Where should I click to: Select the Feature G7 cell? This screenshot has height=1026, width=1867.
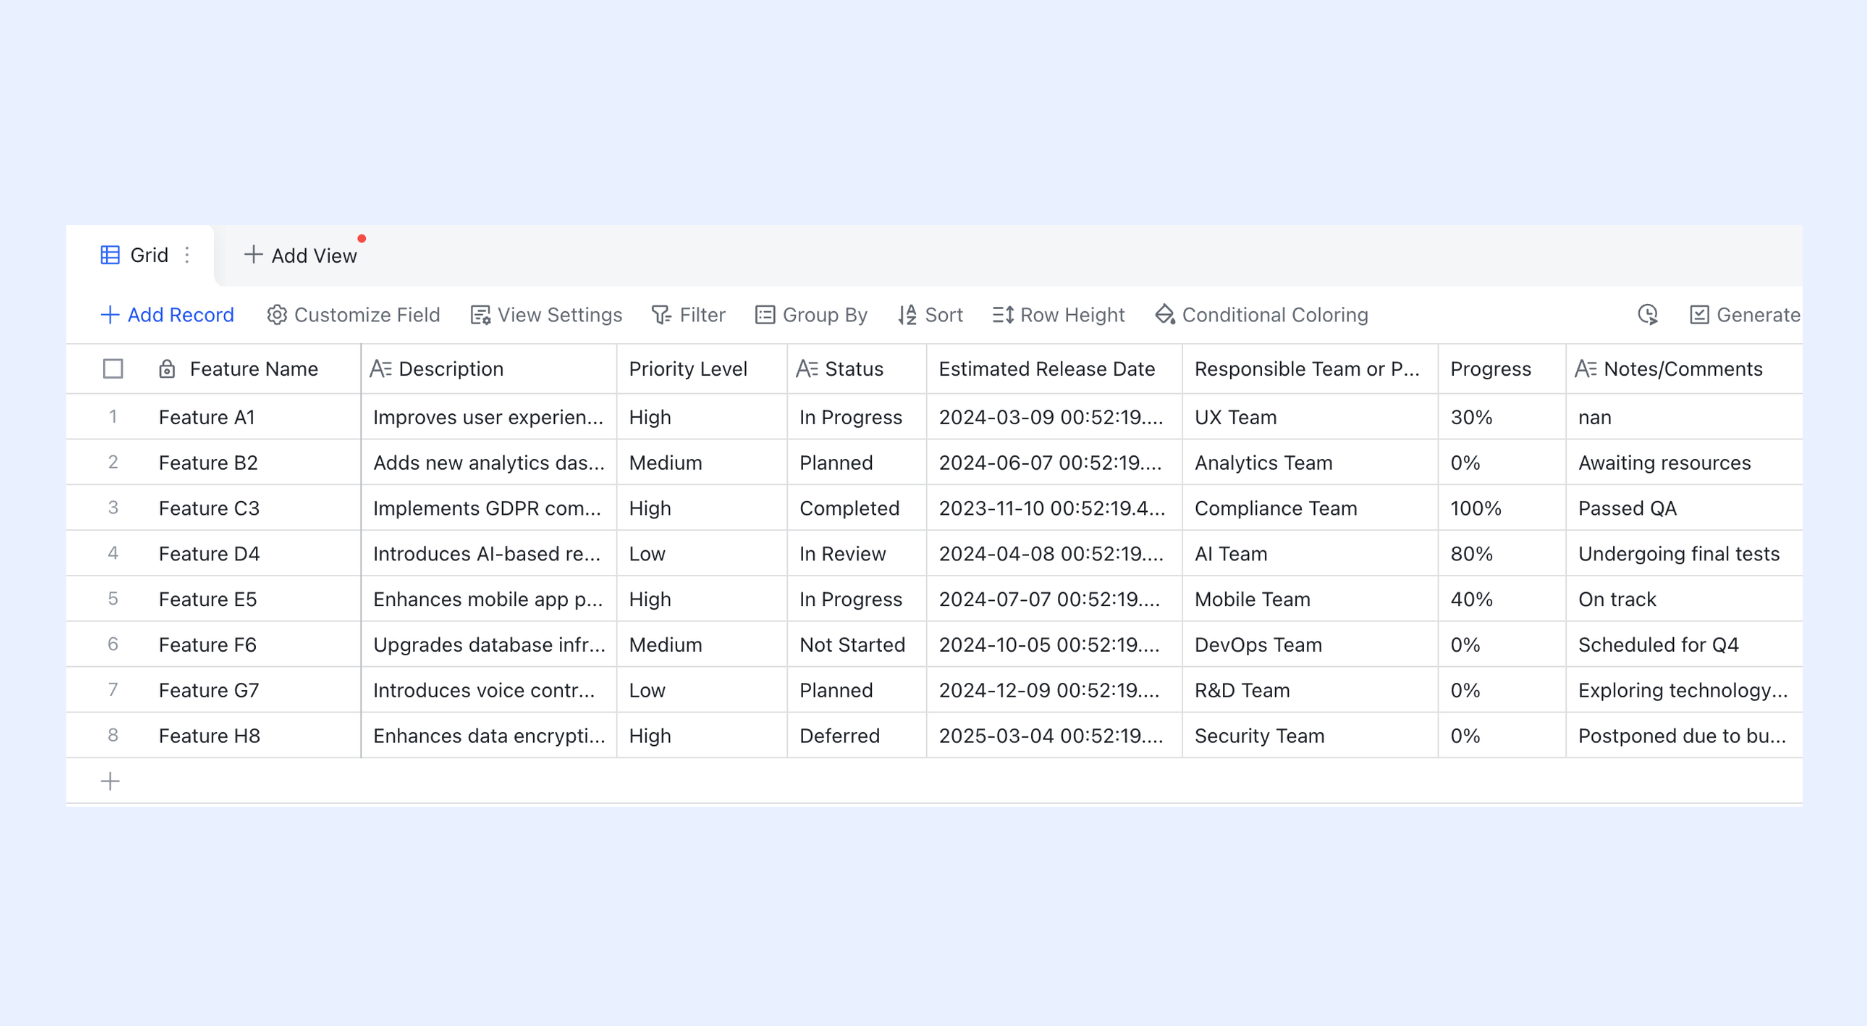tap(254, 690)
